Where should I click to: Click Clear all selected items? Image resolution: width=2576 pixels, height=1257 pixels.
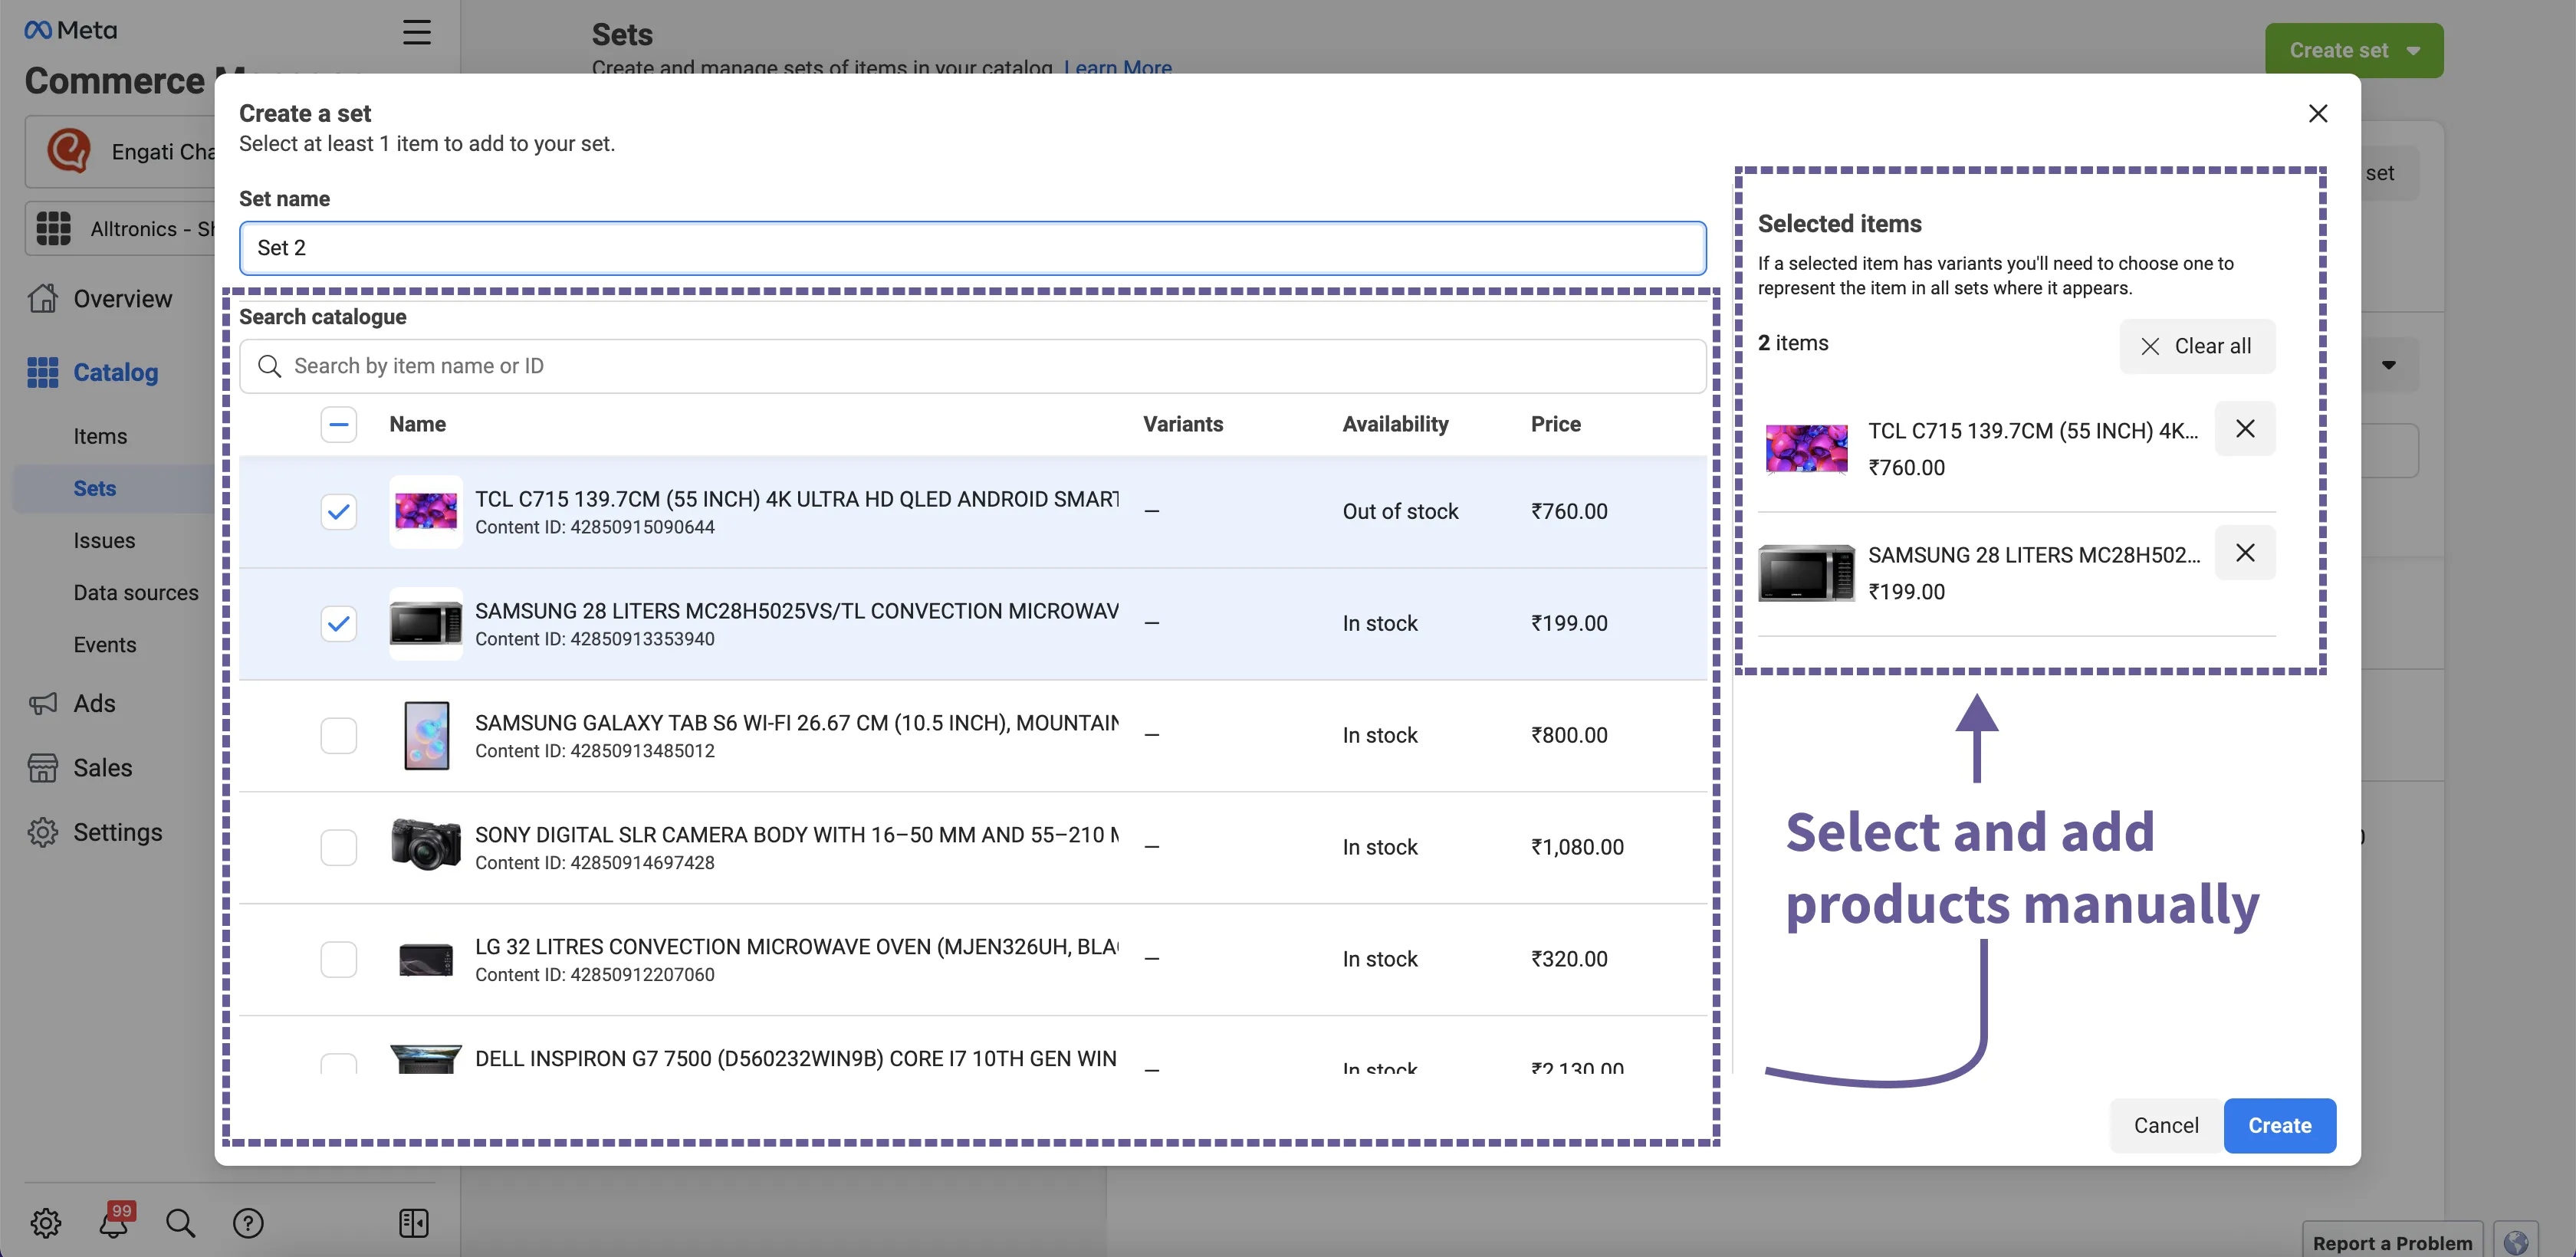(2197, 346)
